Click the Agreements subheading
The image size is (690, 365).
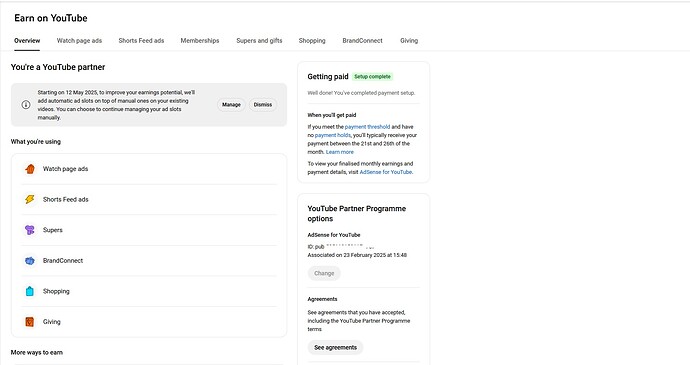tap(322, 299)
